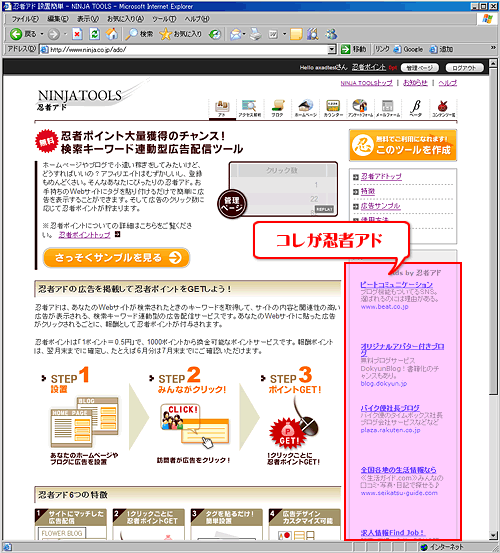Viewport: 500px width, 553px height.
Task: Expand the Mail icon dropdown arrow
Action: click(244, 34)
